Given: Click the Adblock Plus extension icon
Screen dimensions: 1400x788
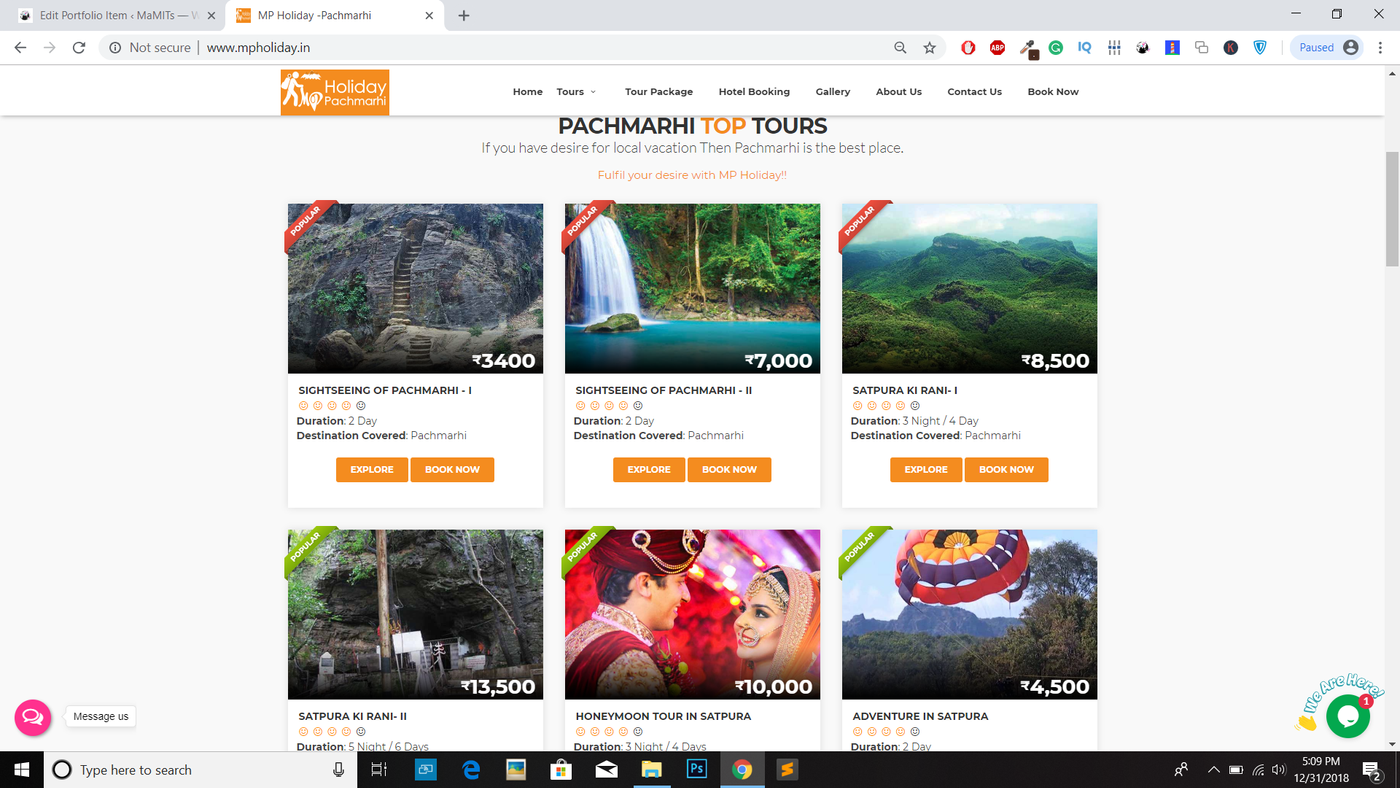Looking at the screenshot, I should click(x=997, y=47).
